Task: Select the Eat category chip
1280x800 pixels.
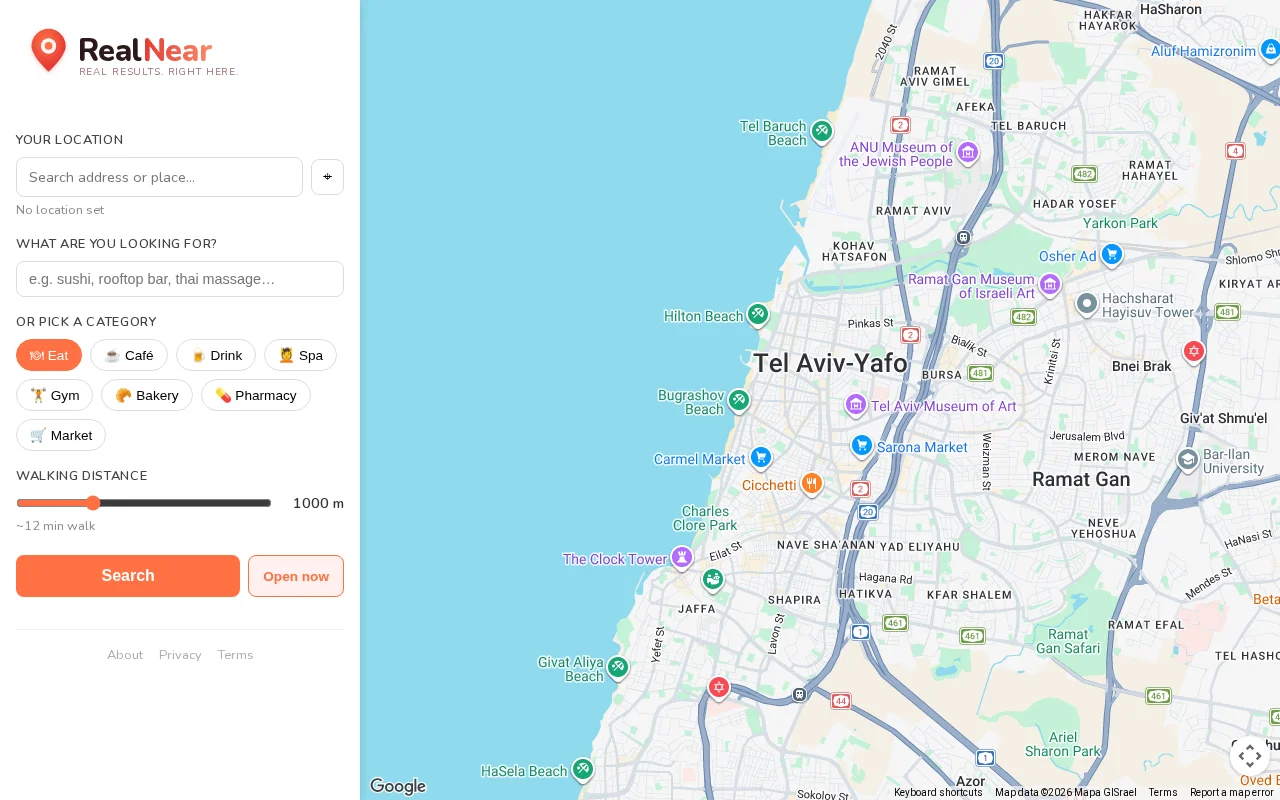Action: click(49, 355)
